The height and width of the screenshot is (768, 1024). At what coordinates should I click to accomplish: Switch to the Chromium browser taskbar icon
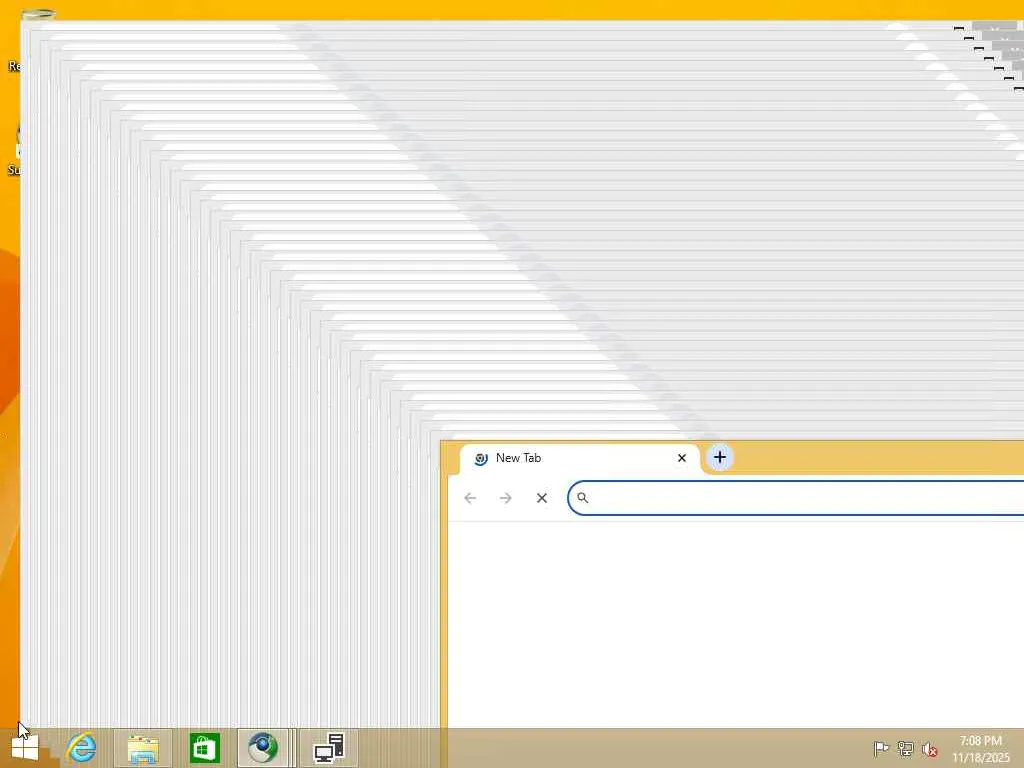click(x=263, y=748)
